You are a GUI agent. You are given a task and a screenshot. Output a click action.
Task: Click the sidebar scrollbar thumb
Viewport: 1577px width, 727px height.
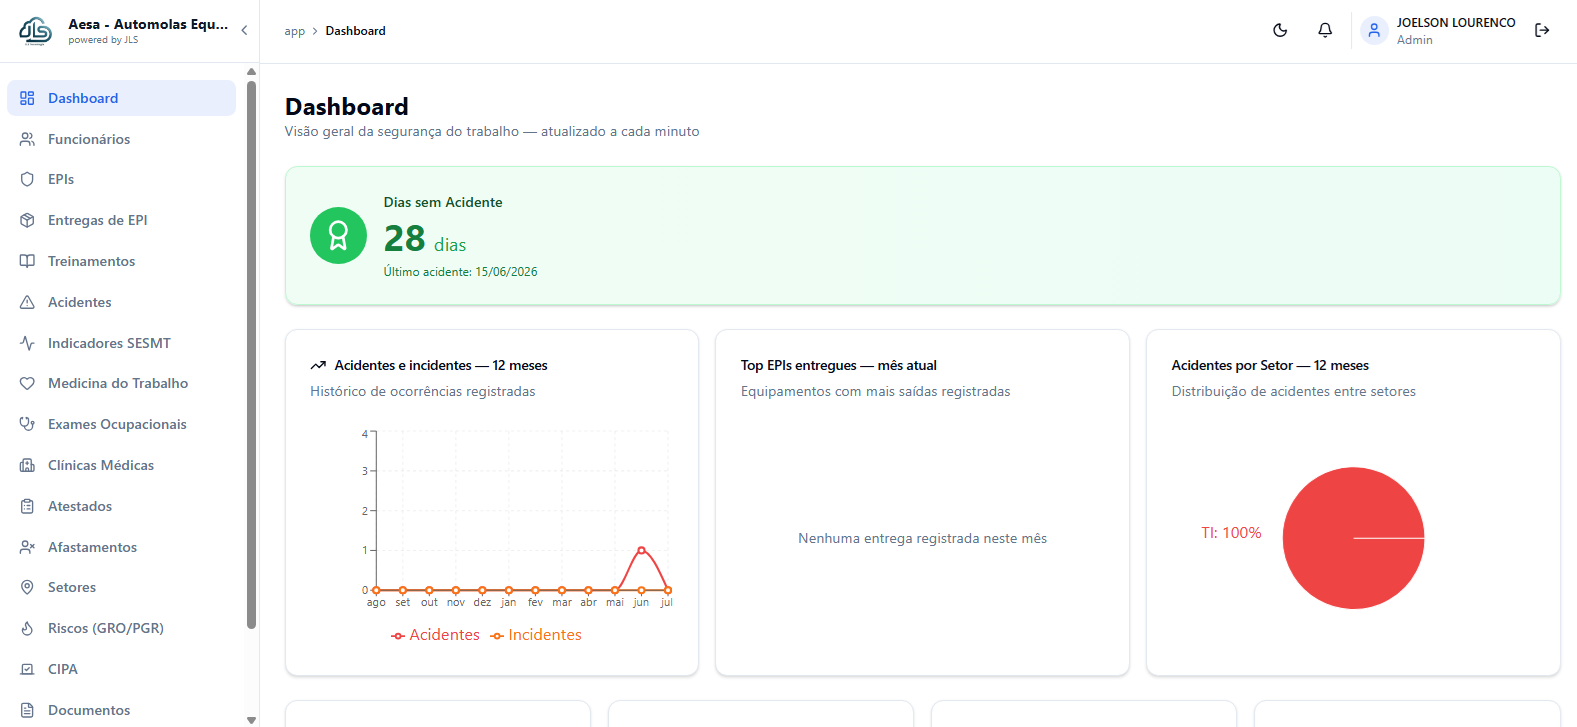pos(251,355)
